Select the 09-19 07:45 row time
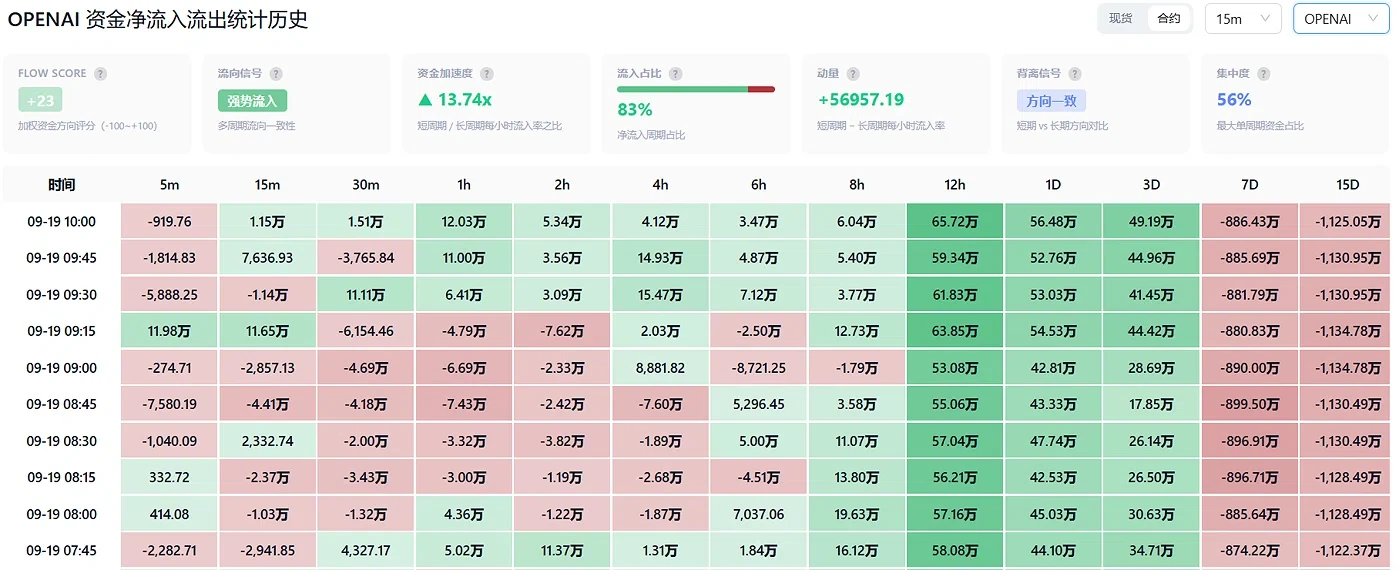Image resolution: width=1399 pixels, height=570 pixels. (x=62, y=550)
